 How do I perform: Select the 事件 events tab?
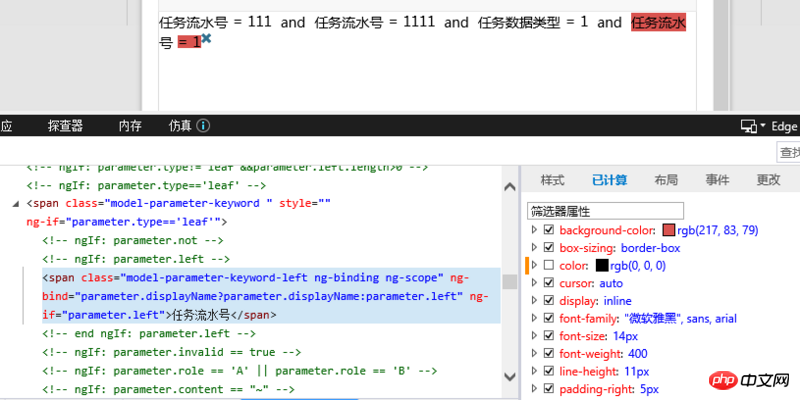click(x=717, y=180)
